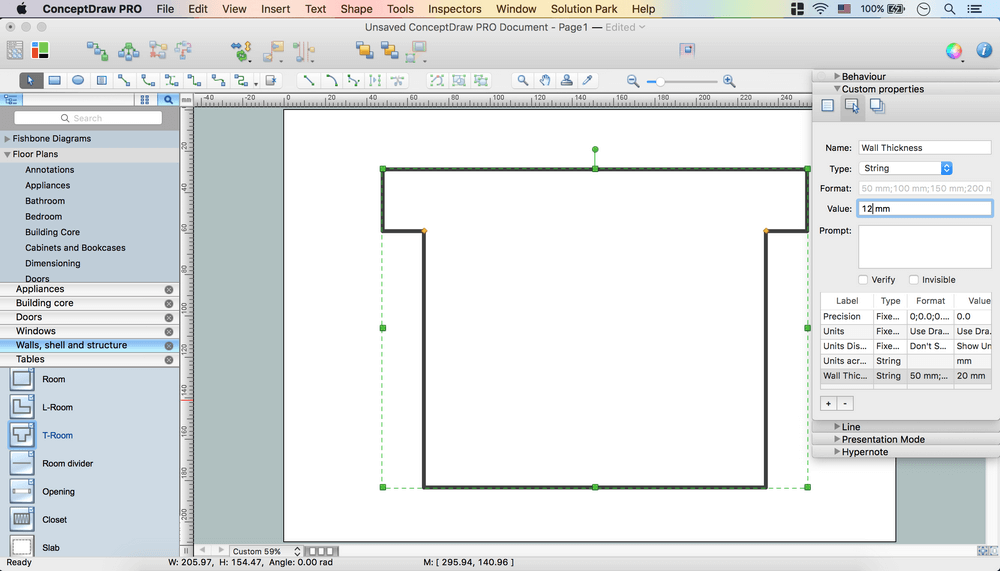Click the rotate and flip icon

[242, 51]
